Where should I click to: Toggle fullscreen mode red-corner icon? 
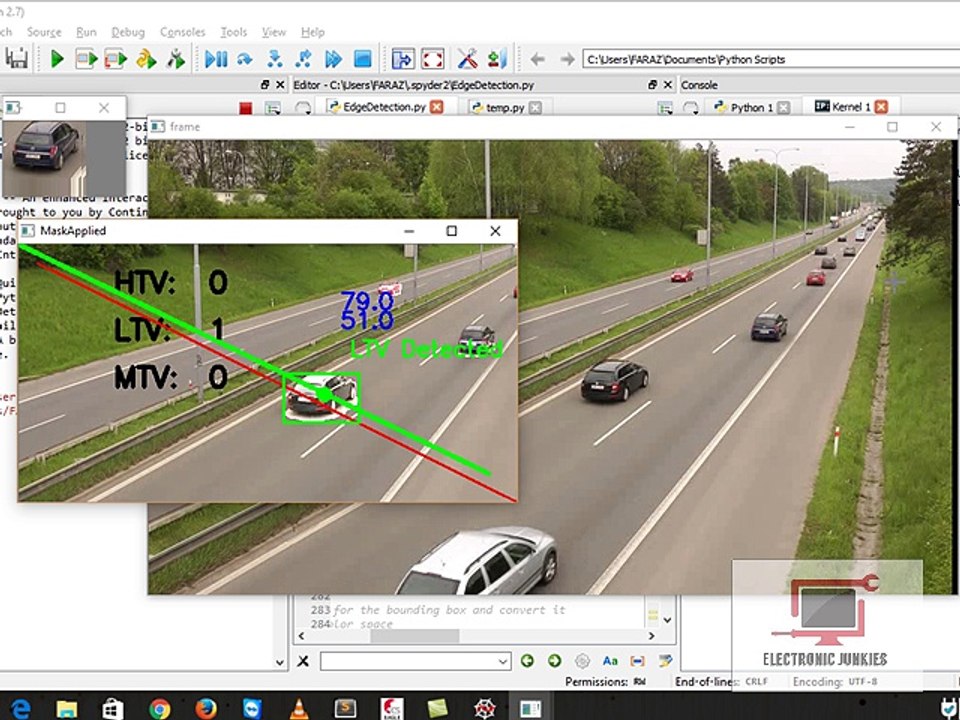(x=432, y=59)
